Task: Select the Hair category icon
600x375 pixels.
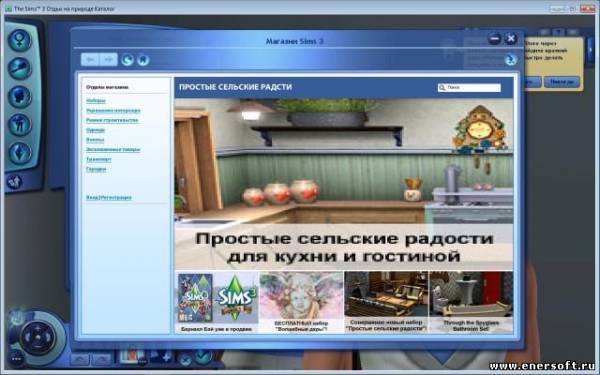Action: coord(20,68)
